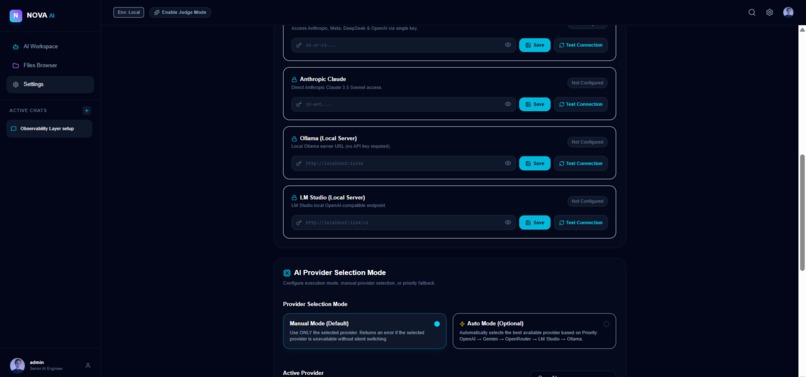Test Connection for Anthropic Claude
Image resolution: width=806 pixels, height=377 pixels.
pyautogui.click(x=581, y=104)
